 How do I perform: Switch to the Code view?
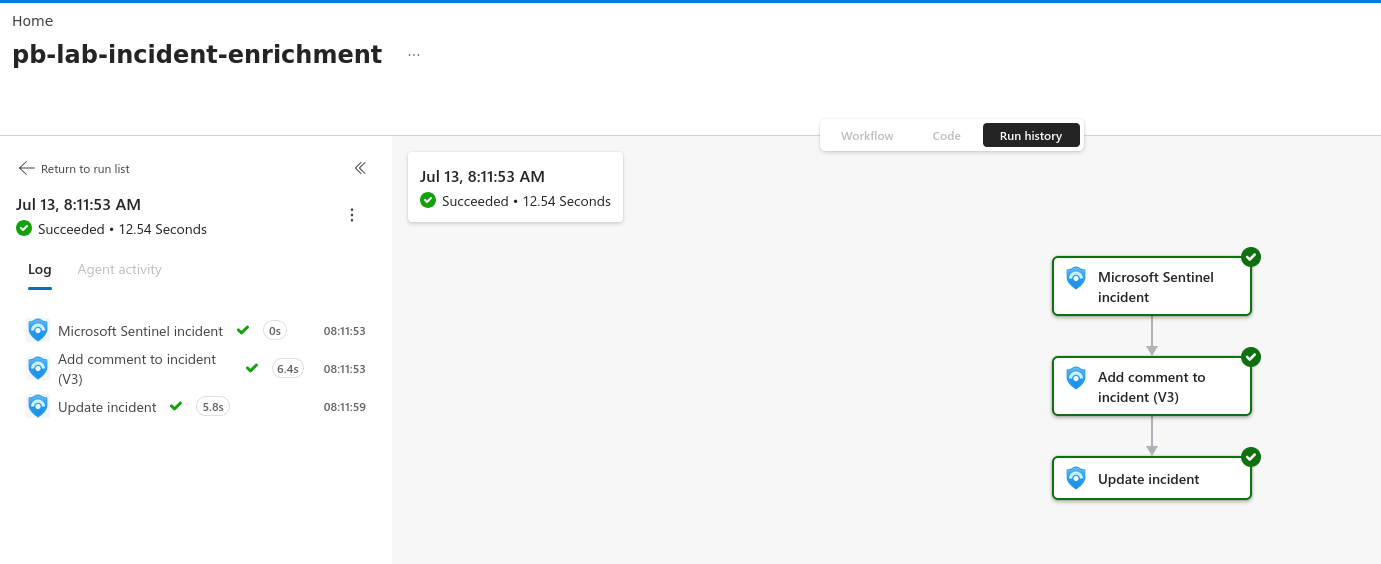tap(946, 136)
